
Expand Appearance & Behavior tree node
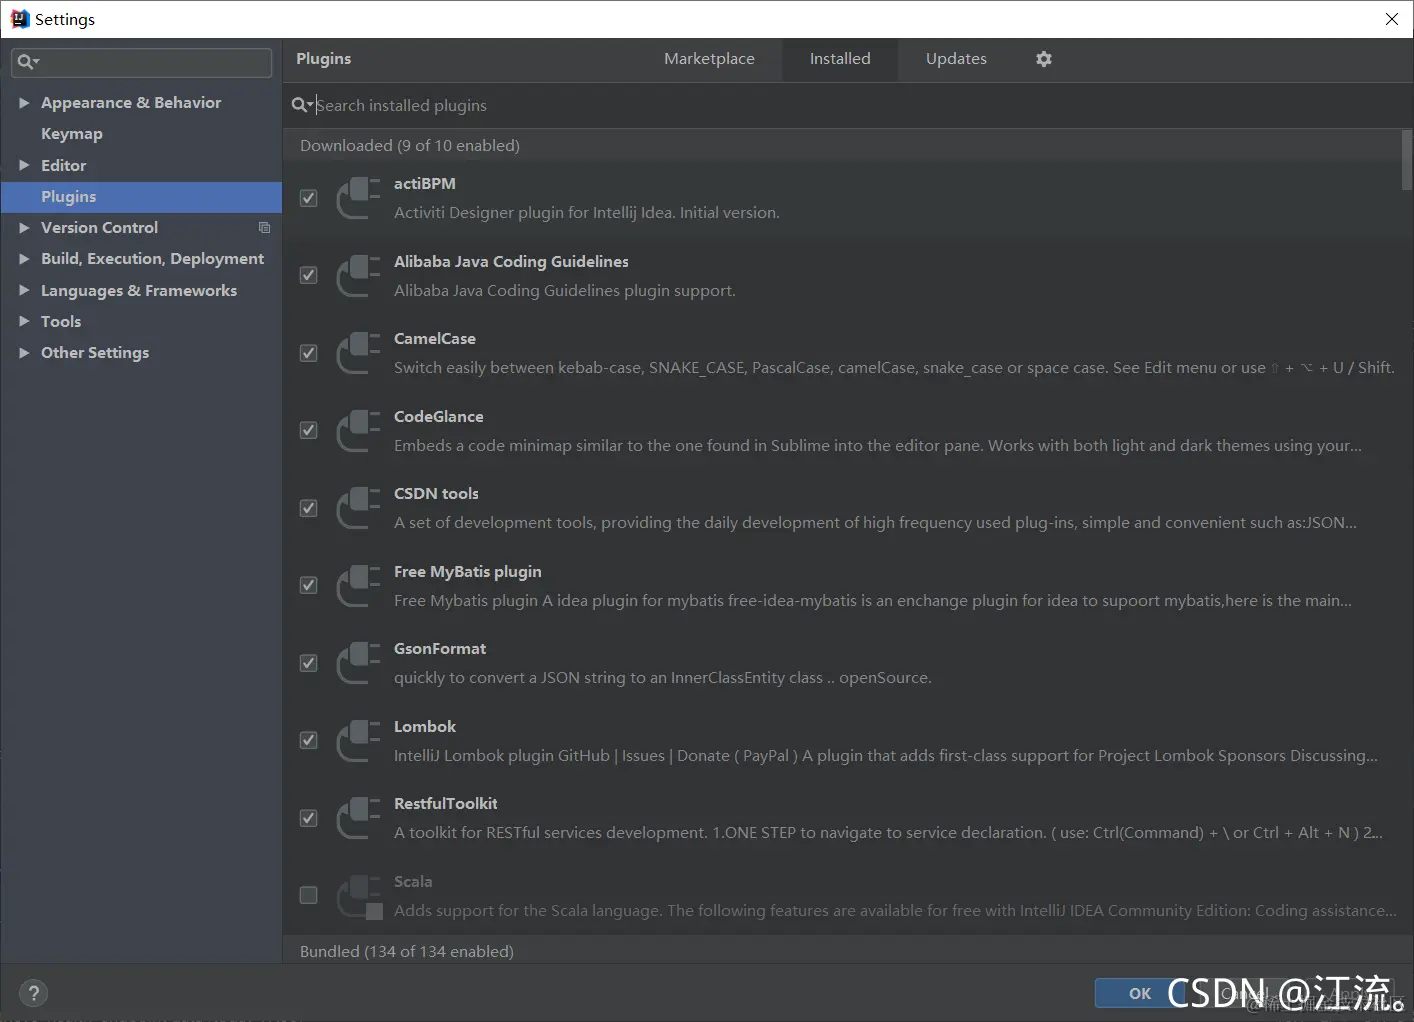click(24, 102)
